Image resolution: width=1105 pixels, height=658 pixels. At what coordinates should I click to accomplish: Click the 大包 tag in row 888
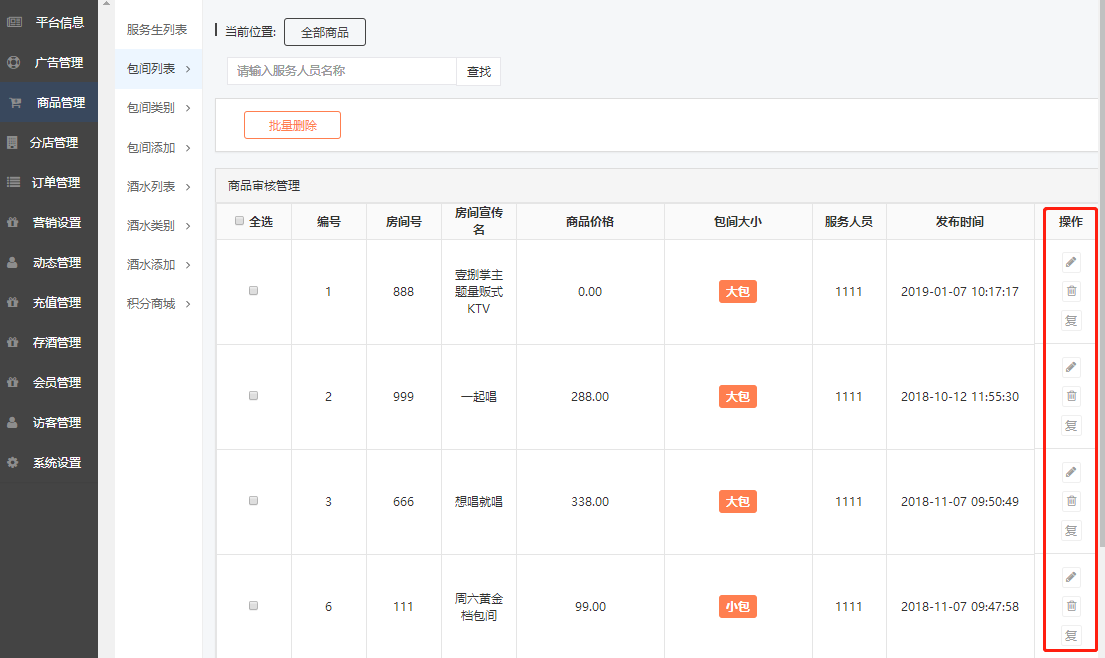(738, 292)
